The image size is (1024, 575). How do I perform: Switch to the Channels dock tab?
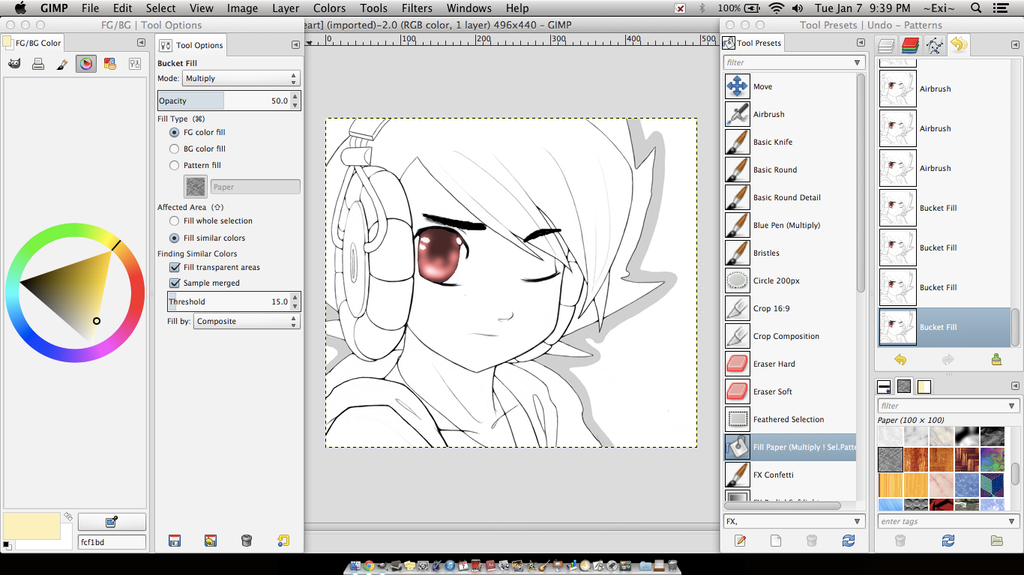pos(910,45)
